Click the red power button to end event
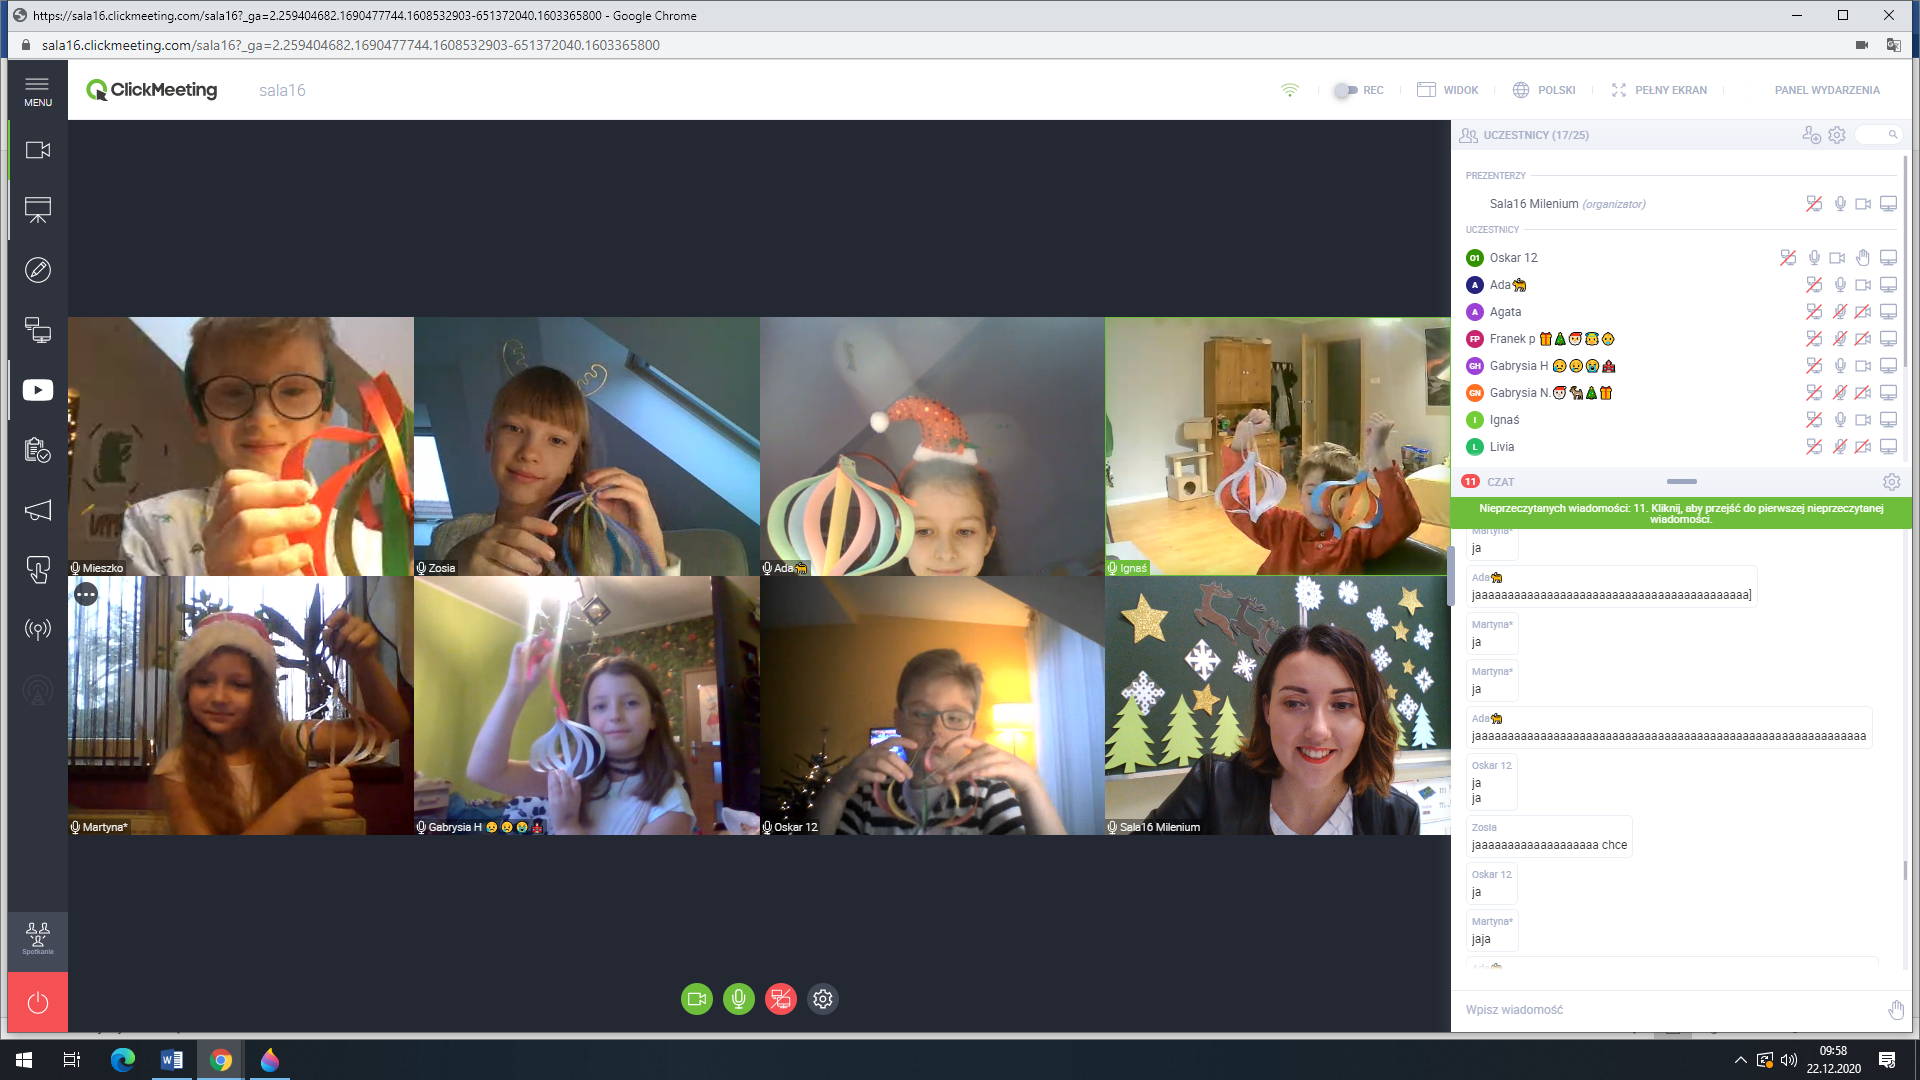The image size is (1920, 1080). [x=38, y=1002]
